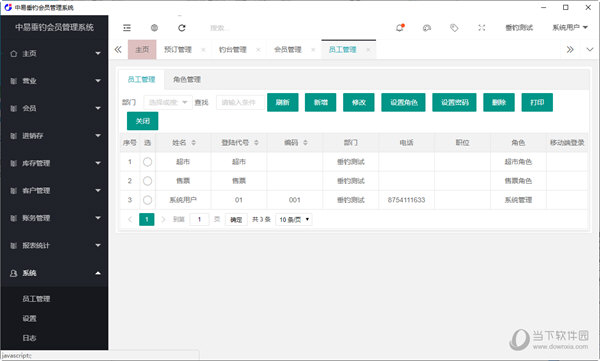Click the globe icon in top toolbar
This screenshot has height=361, width=600.
click(154, 28)
